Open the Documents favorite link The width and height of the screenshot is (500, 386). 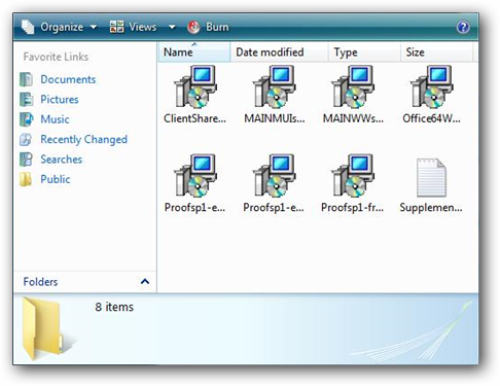pos(68,79)
